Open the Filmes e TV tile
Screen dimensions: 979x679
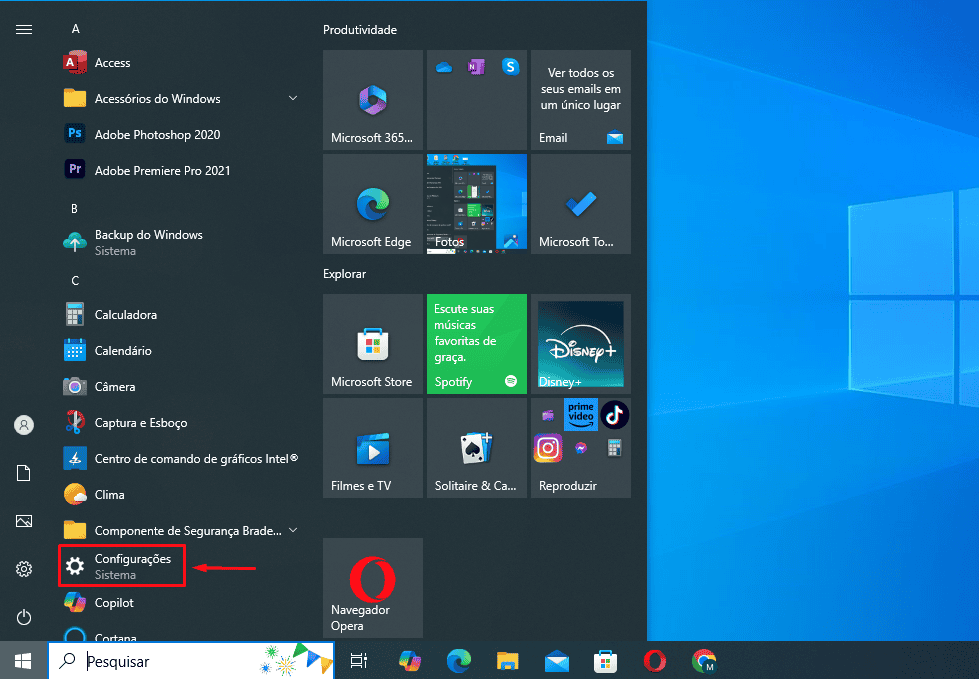coord(373,448)
